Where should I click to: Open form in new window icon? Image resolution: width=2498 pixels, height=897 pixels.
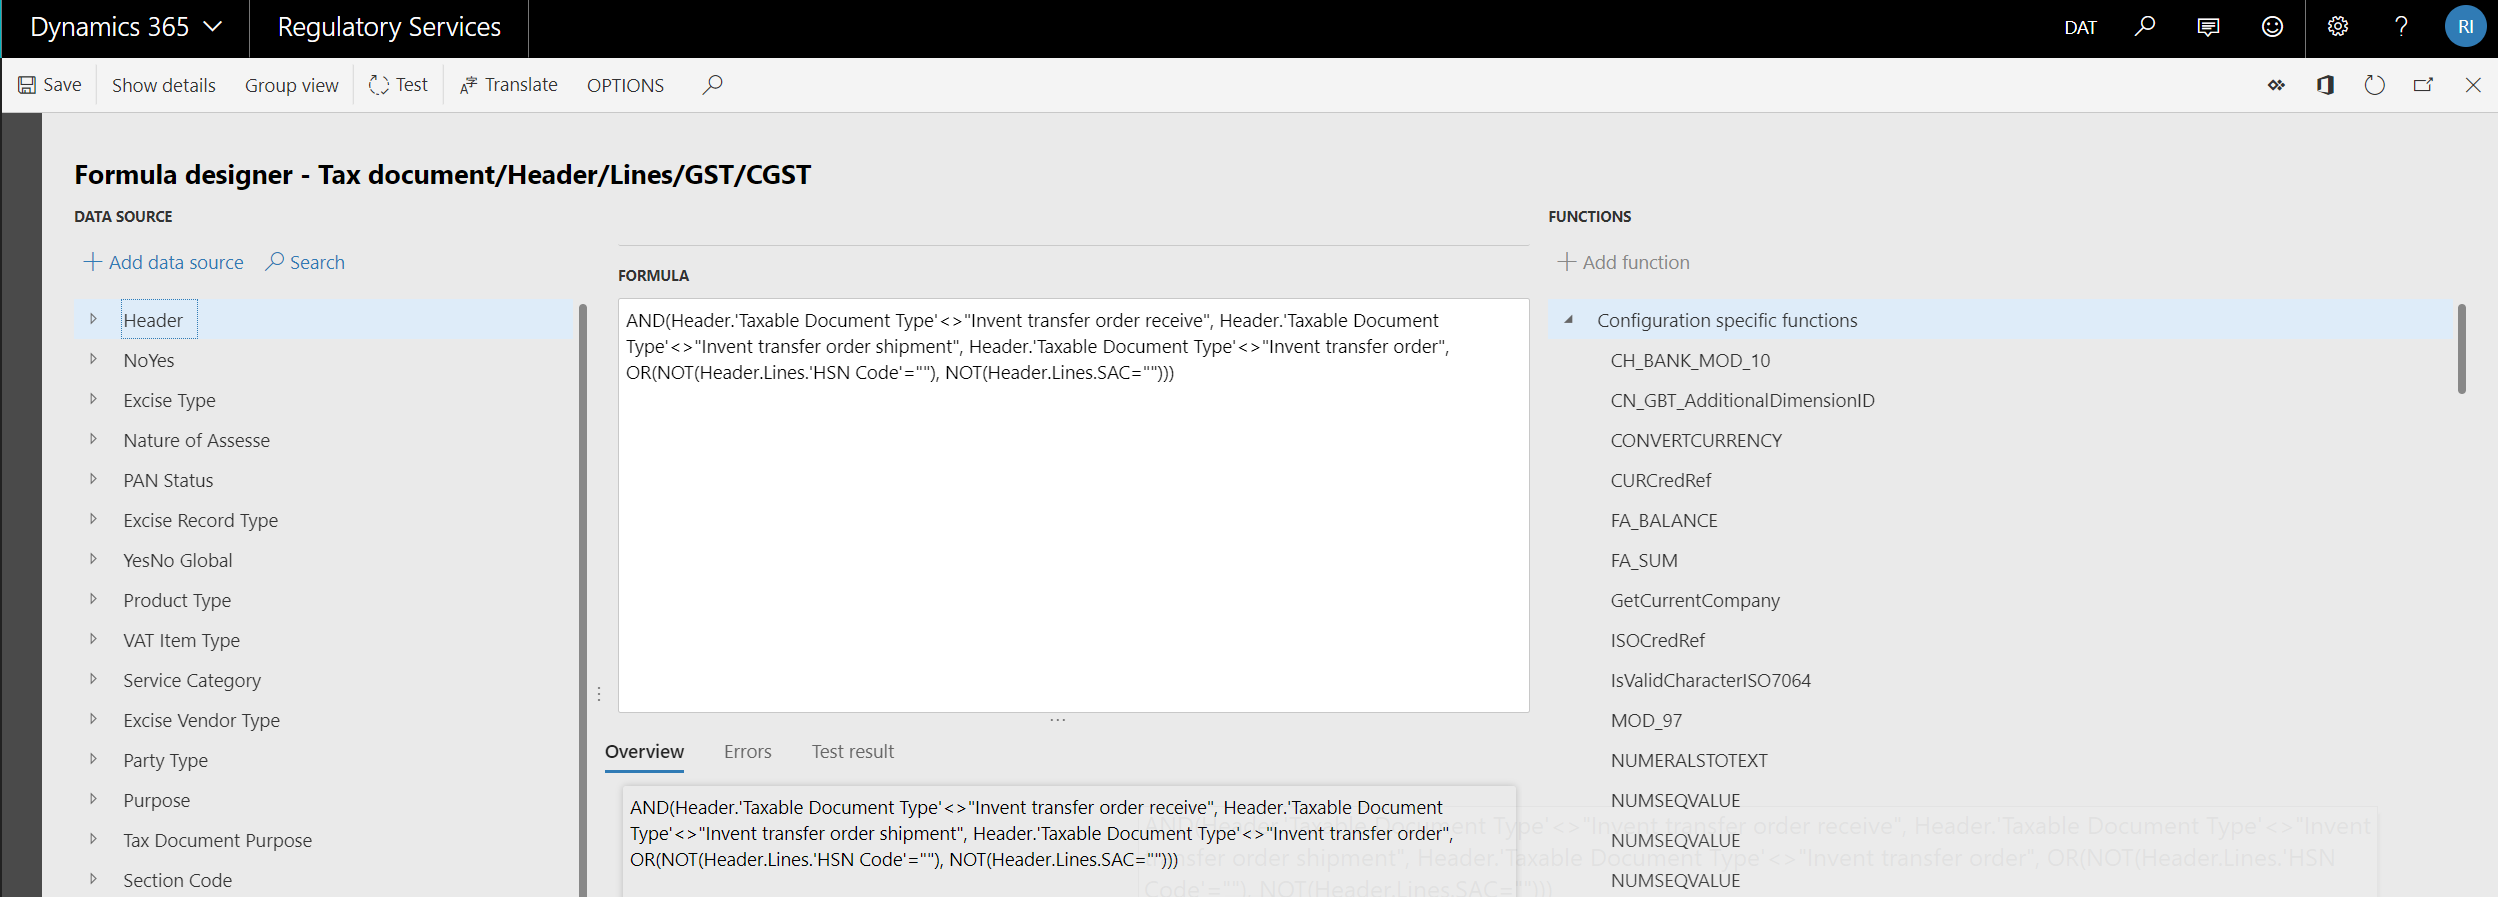[x=2423, y=85]
